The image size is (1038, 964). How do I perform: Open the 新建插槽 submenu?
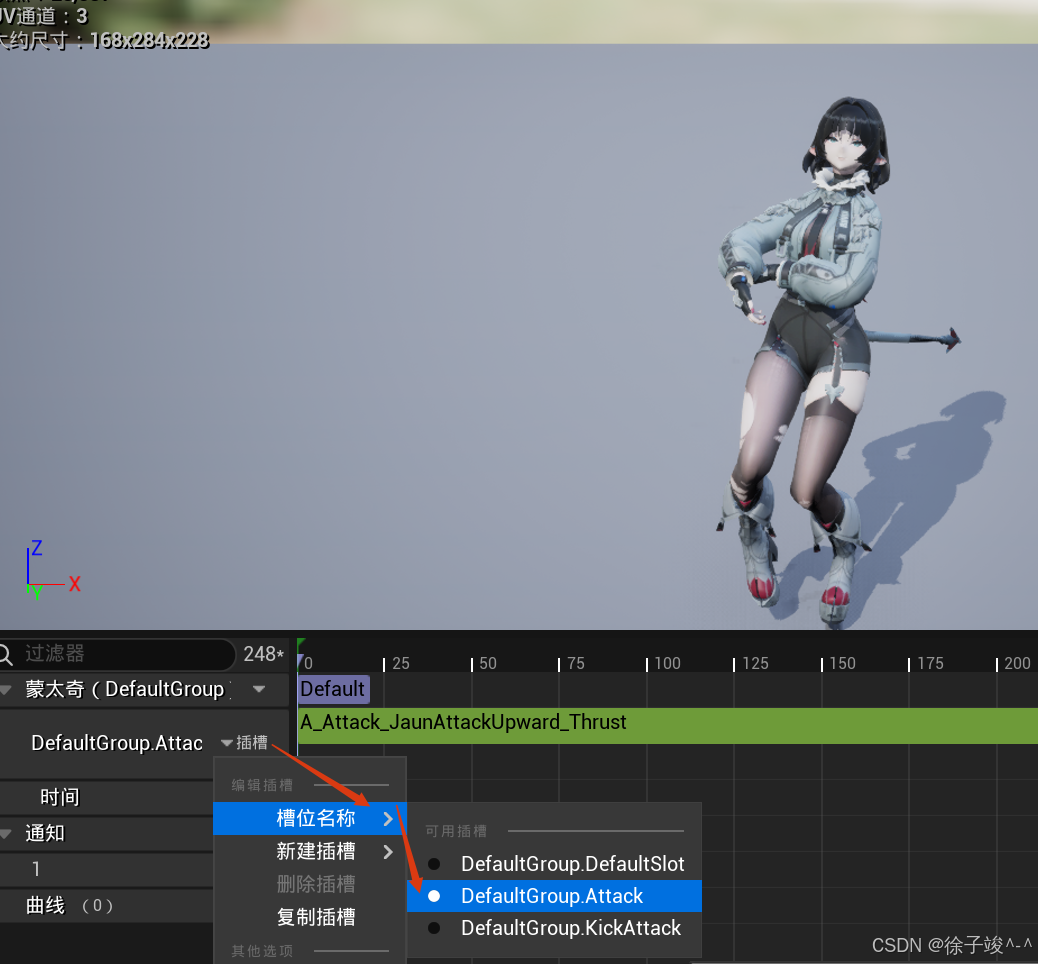pyautogui.click(x=309, y=851)
